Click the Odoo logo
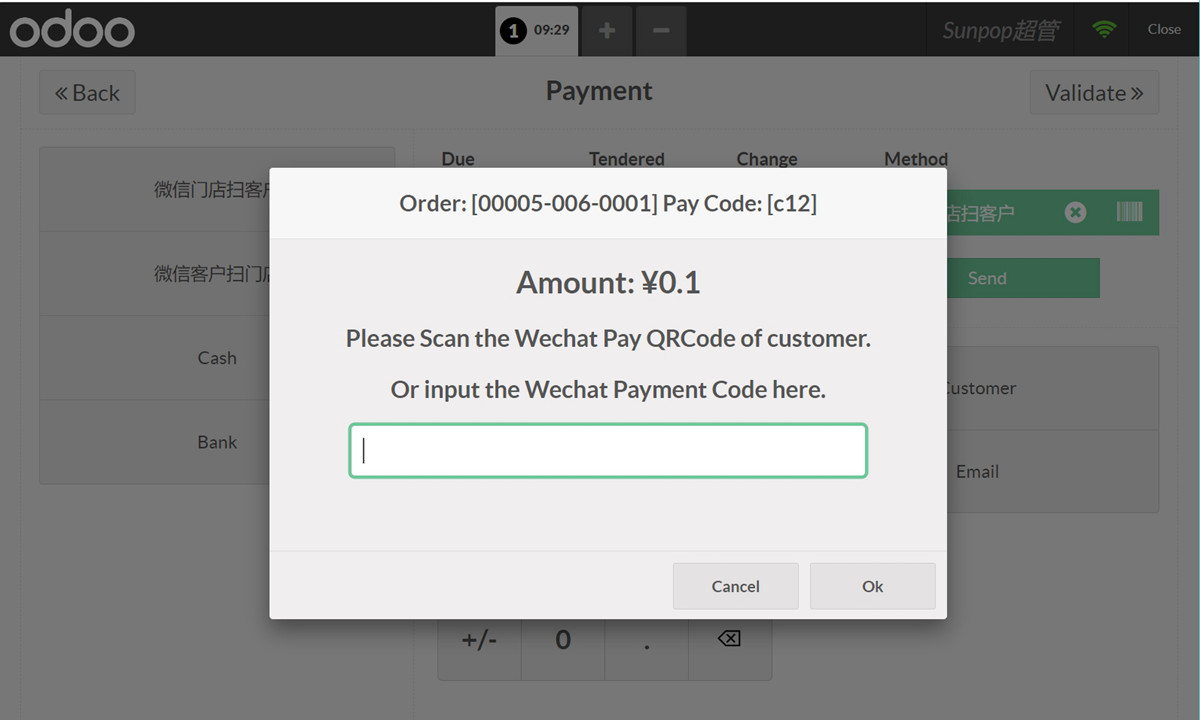Screen dimensions: 1200x720 tap(72, 30)
